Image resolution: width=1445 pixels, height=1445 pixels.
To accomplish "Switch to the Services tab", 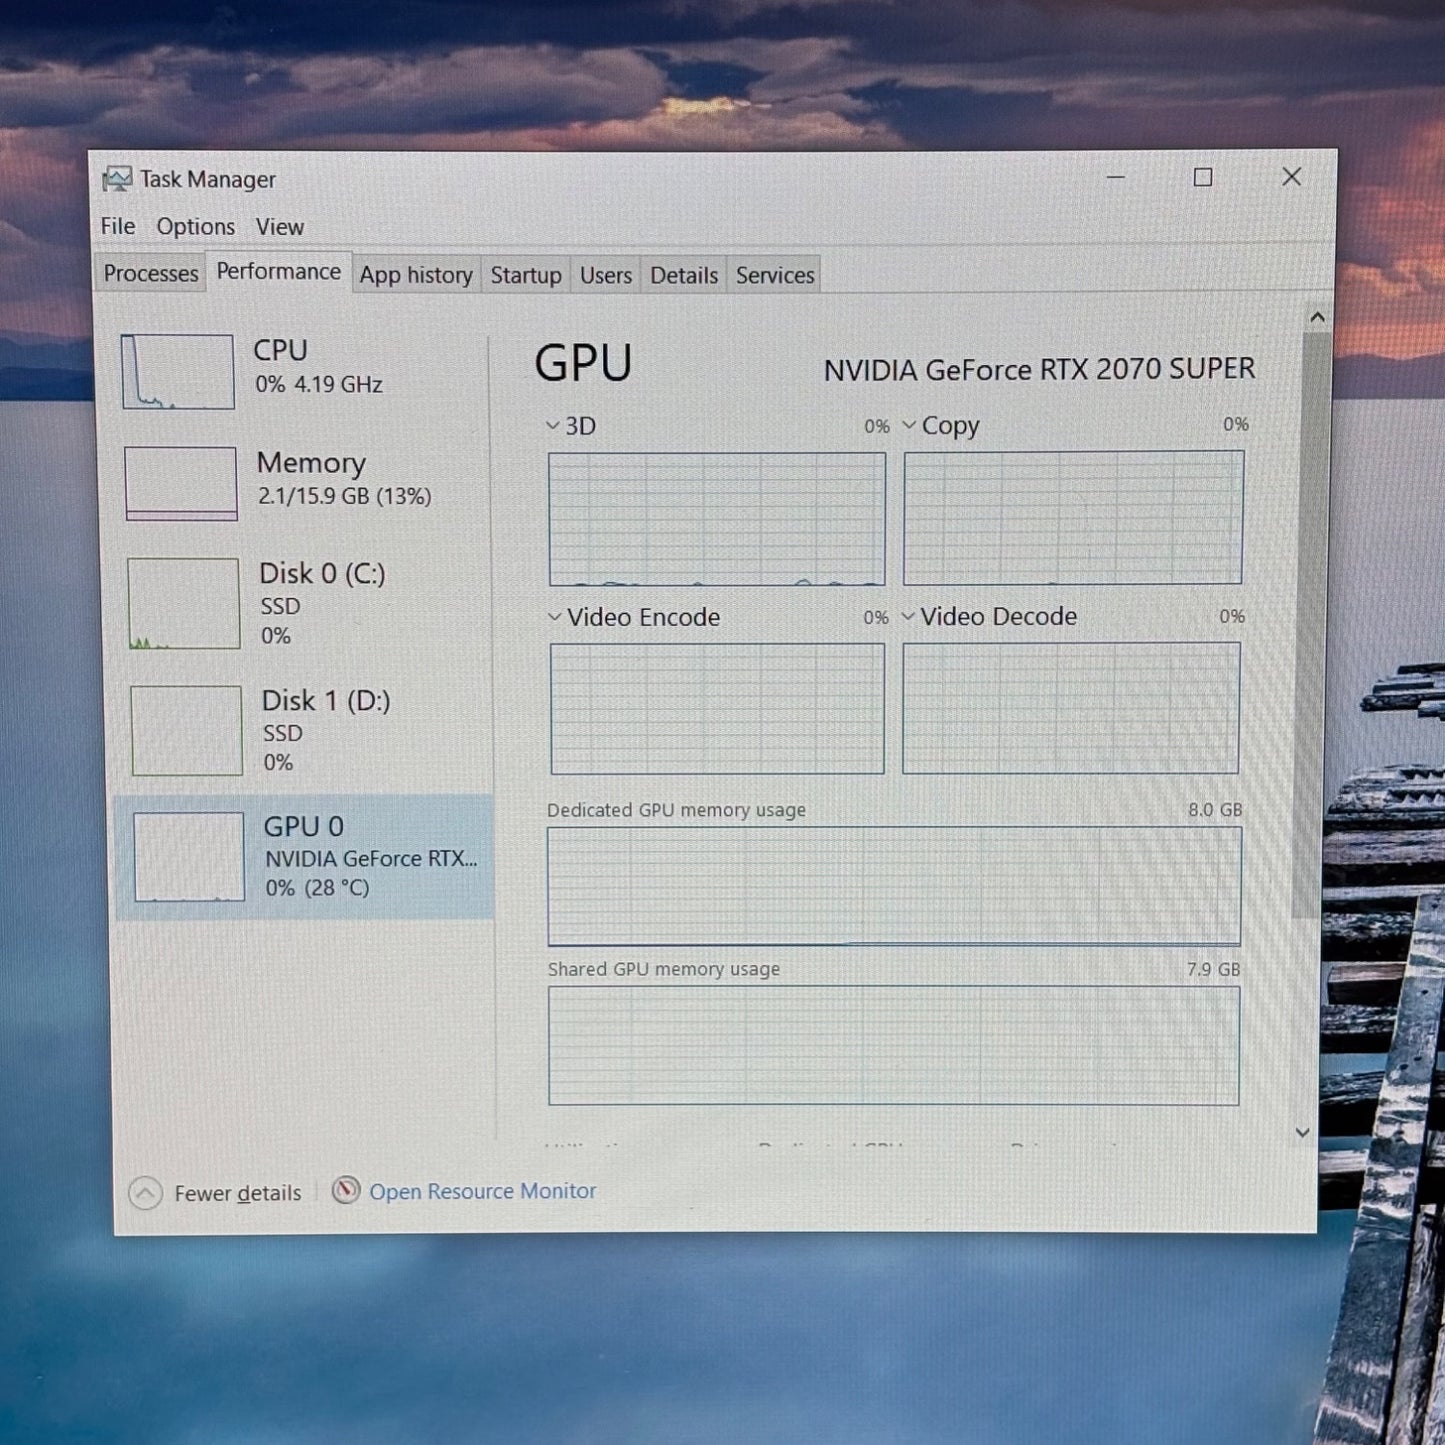I will [775, 275].
